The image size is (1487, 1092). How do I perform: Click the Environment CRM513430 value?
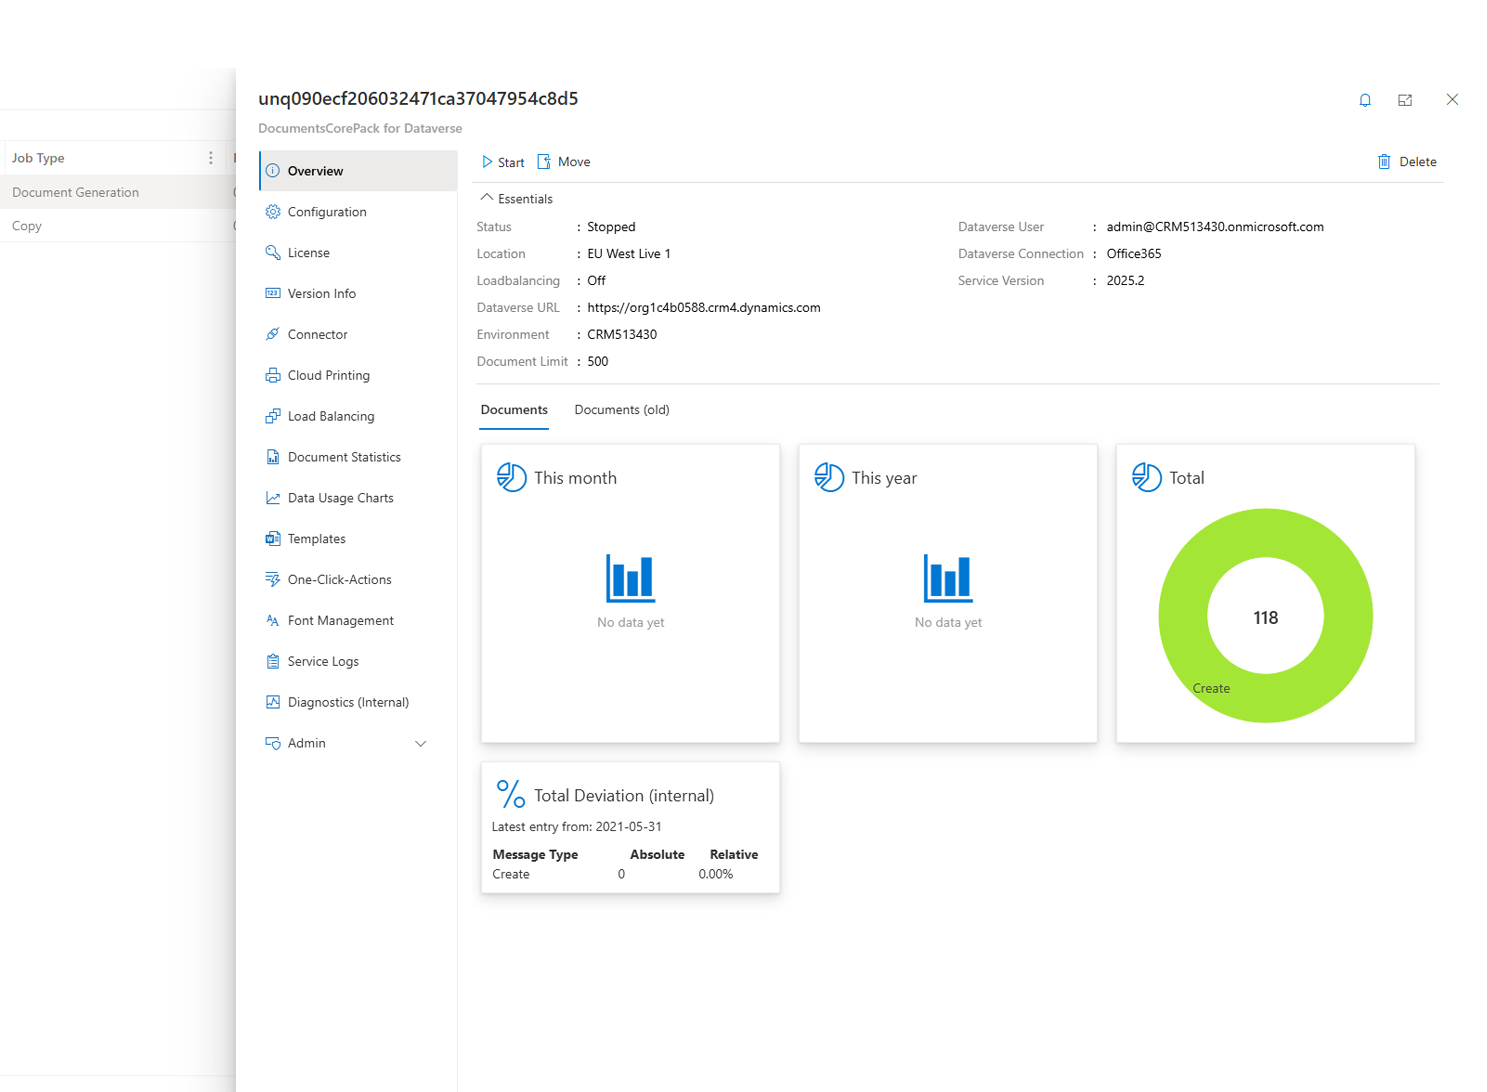click(622, 335)
